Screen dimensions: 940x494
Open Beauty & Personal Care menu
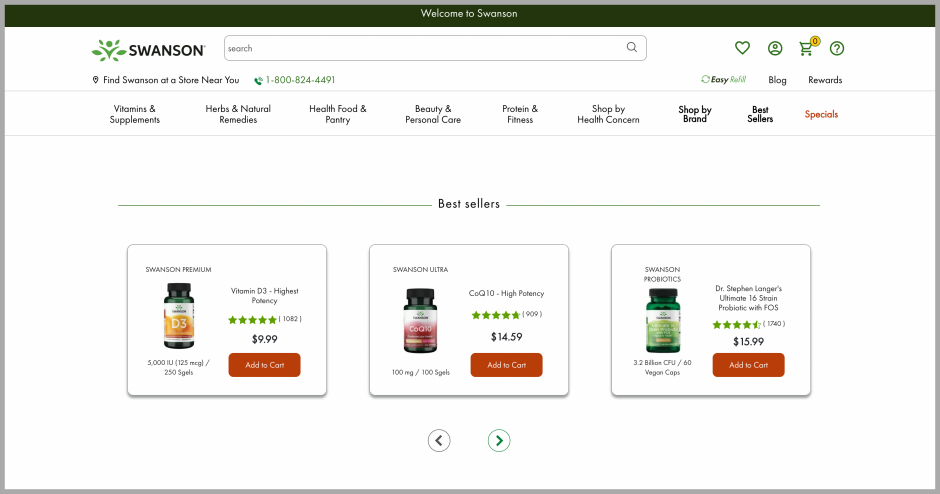tap(433, 114)
